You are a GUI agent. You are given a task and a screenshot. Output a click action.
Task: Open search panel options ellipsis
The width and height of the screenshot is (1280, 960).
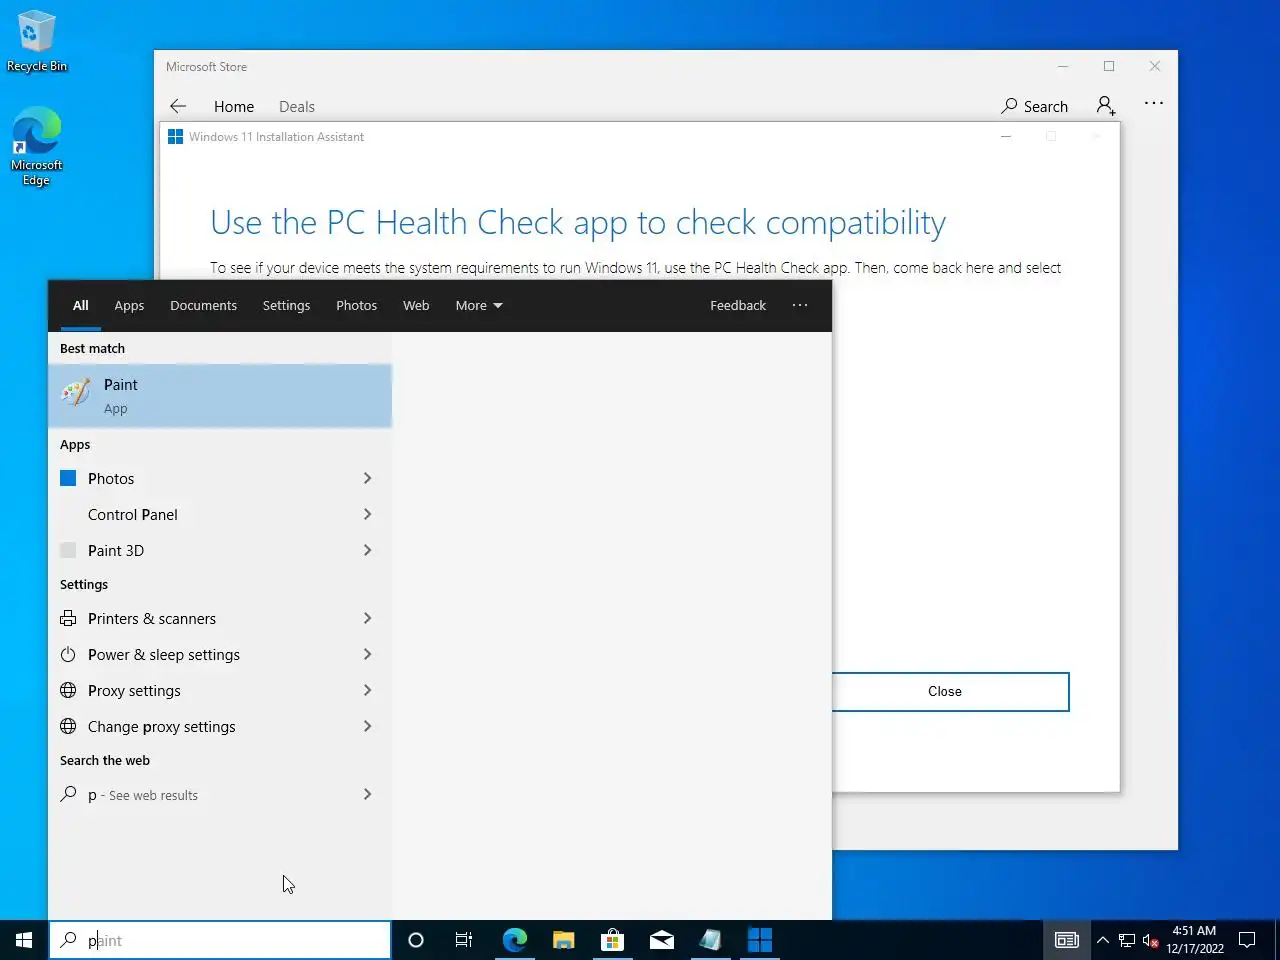[800, 305]
